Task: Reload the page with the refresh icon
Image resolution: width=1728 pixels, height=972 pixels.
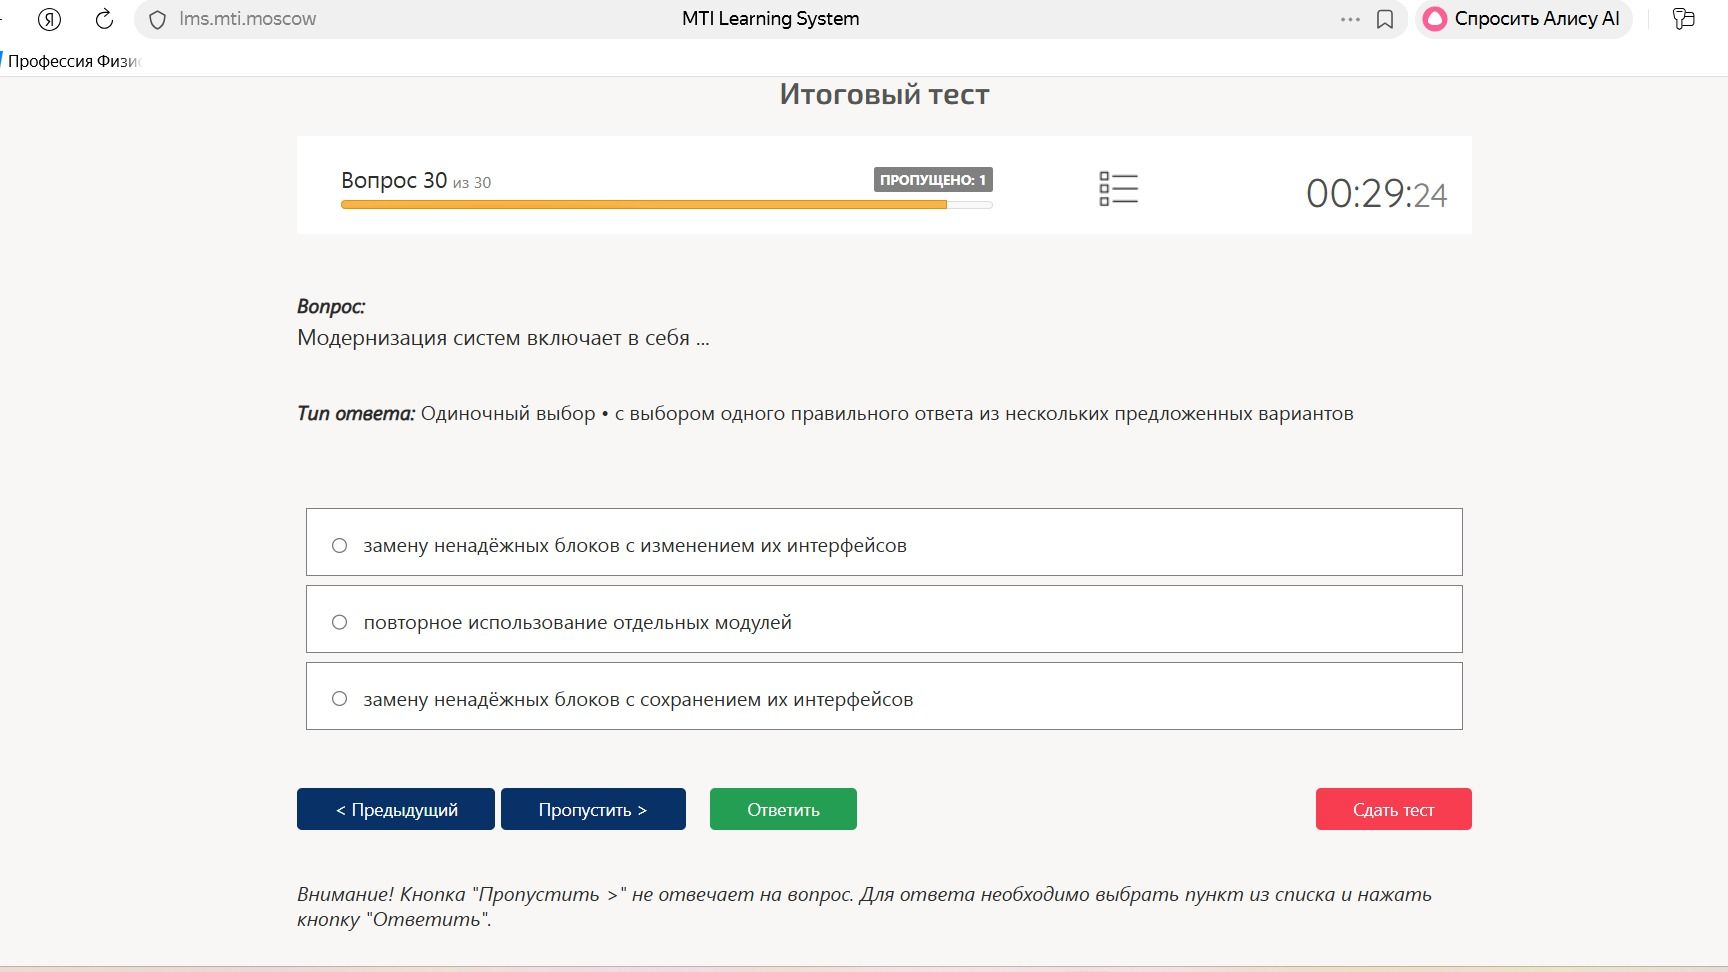Action: coord(104,19)
